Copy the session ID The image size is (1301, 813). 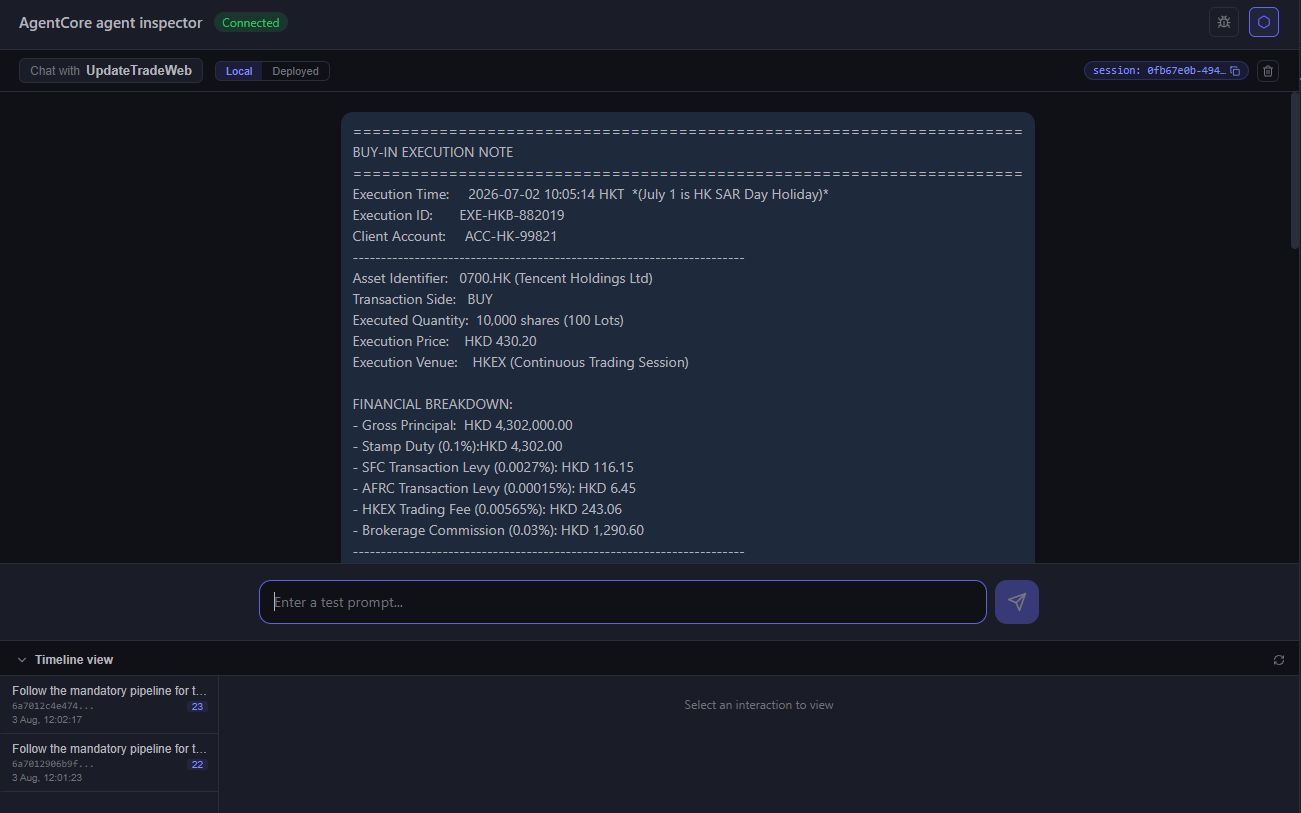pos(1235,71)
